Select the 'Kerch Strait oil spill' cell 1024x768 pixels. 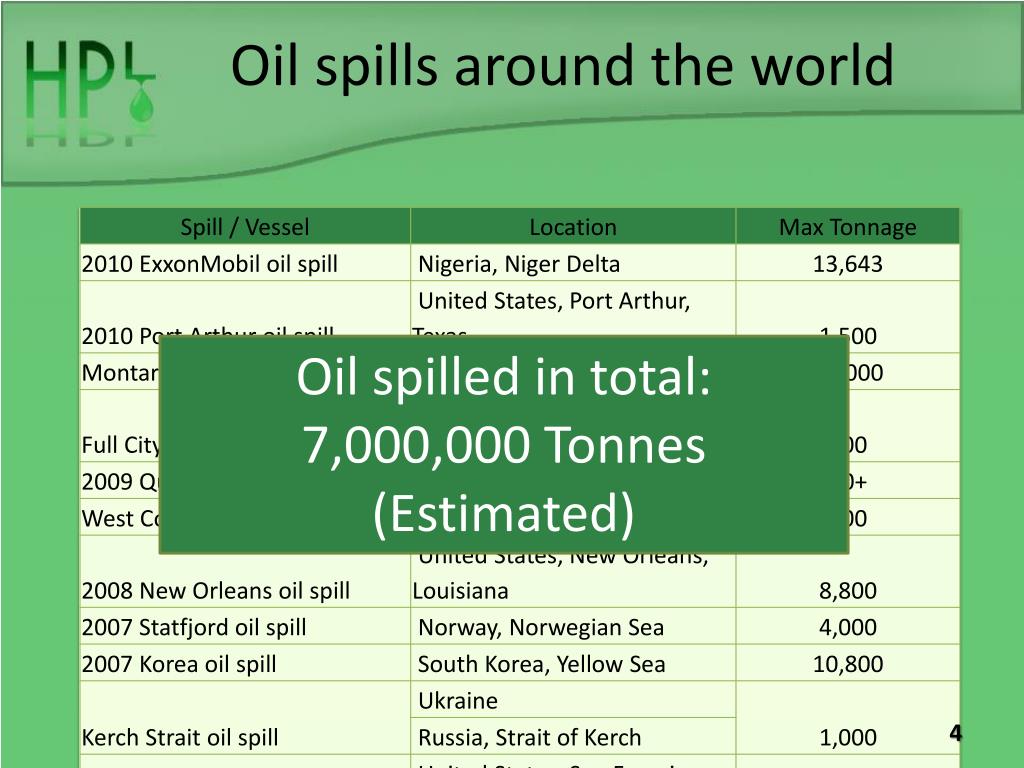(245, 718)
